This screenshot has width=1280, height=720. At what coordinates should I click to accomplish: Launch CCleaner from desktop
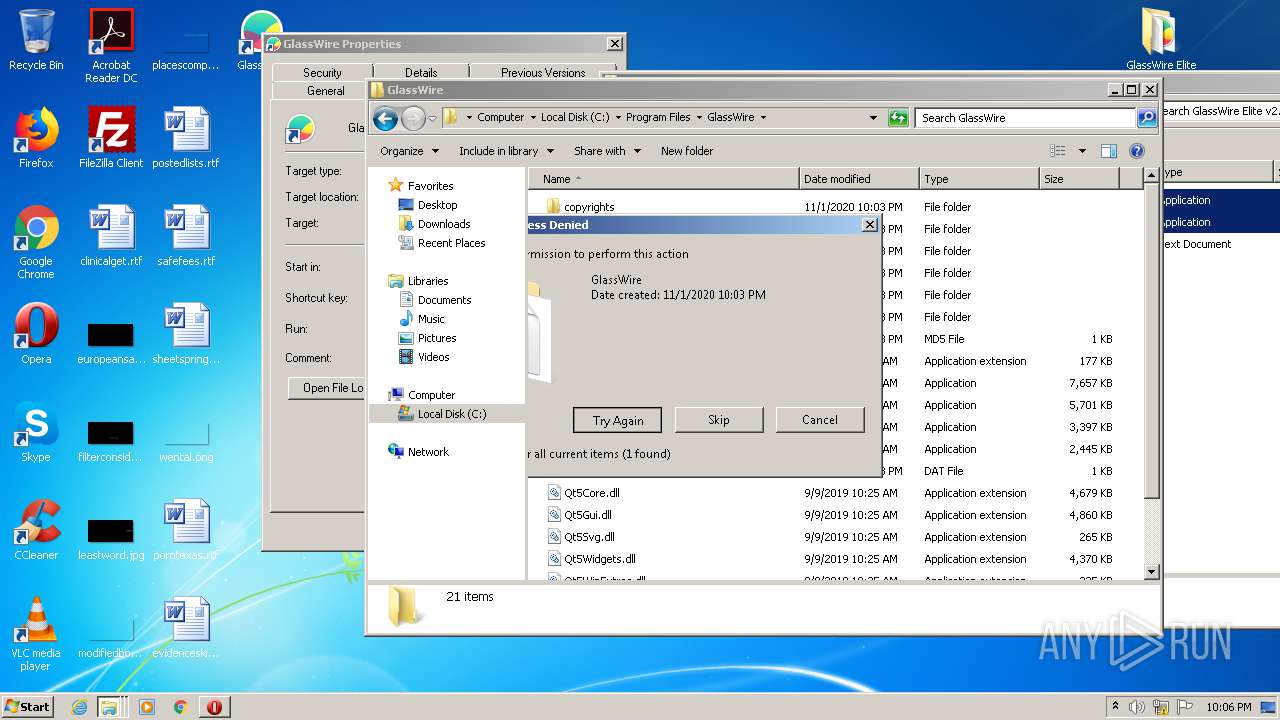pyautogui.click(x=36, y=530)
